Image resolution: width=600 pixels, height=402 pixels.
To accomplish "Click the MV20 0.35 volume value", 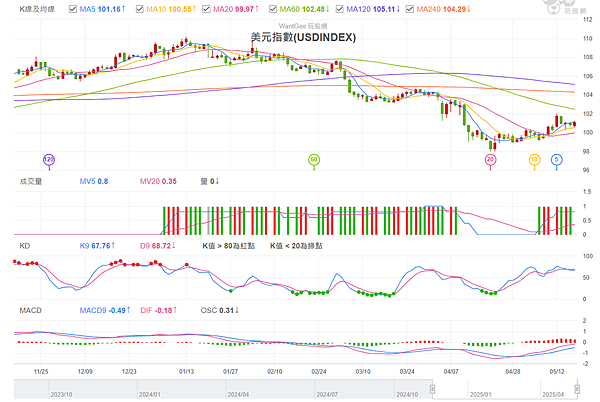I will click(x=158, y=181).
